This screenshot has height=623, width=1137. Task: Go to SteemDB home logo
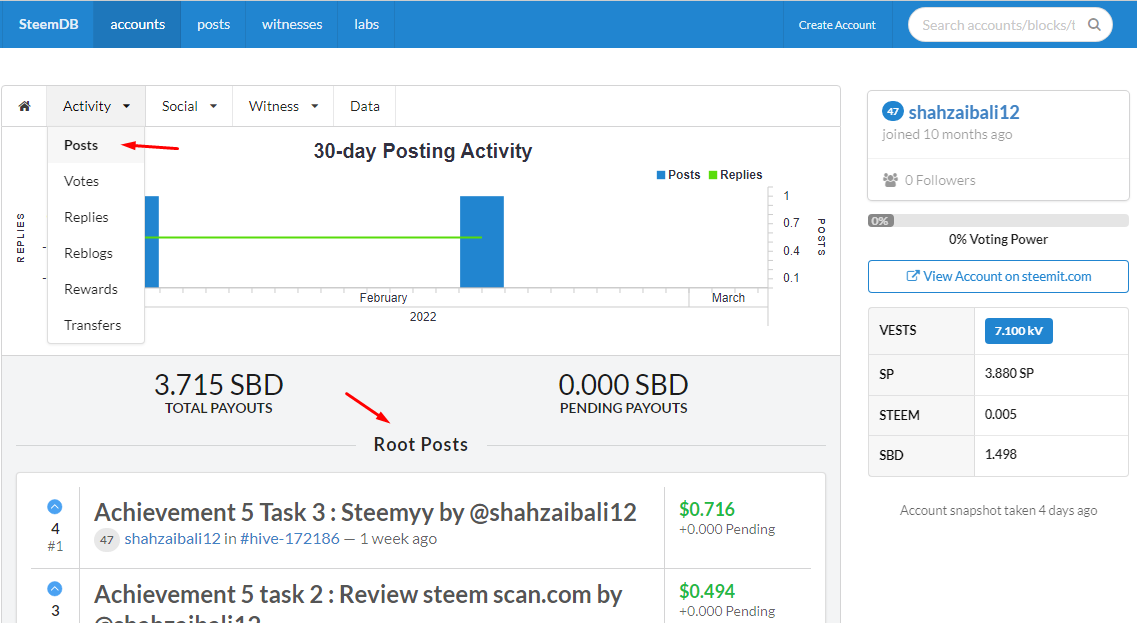pyautogui.click(x=48, y=25)
